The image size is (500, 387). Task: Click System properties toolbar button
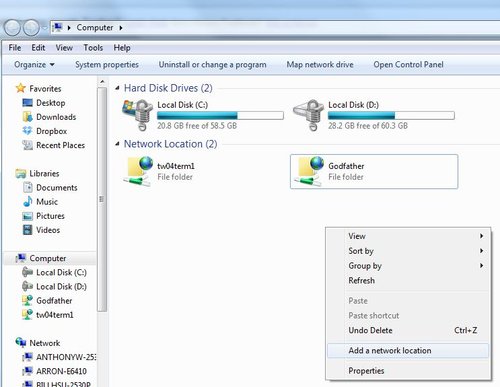(x=107, y=64)
